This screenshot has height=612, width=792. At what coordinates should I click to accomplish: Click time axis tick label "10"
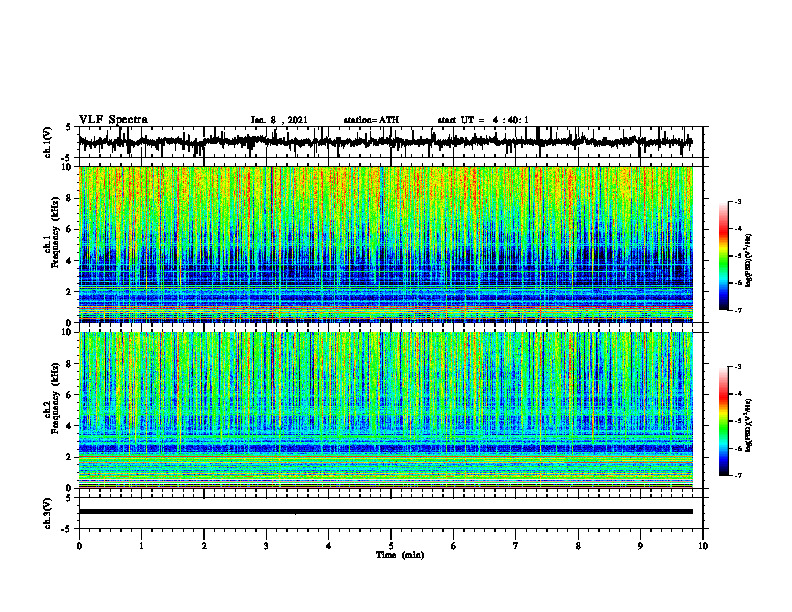703,546
